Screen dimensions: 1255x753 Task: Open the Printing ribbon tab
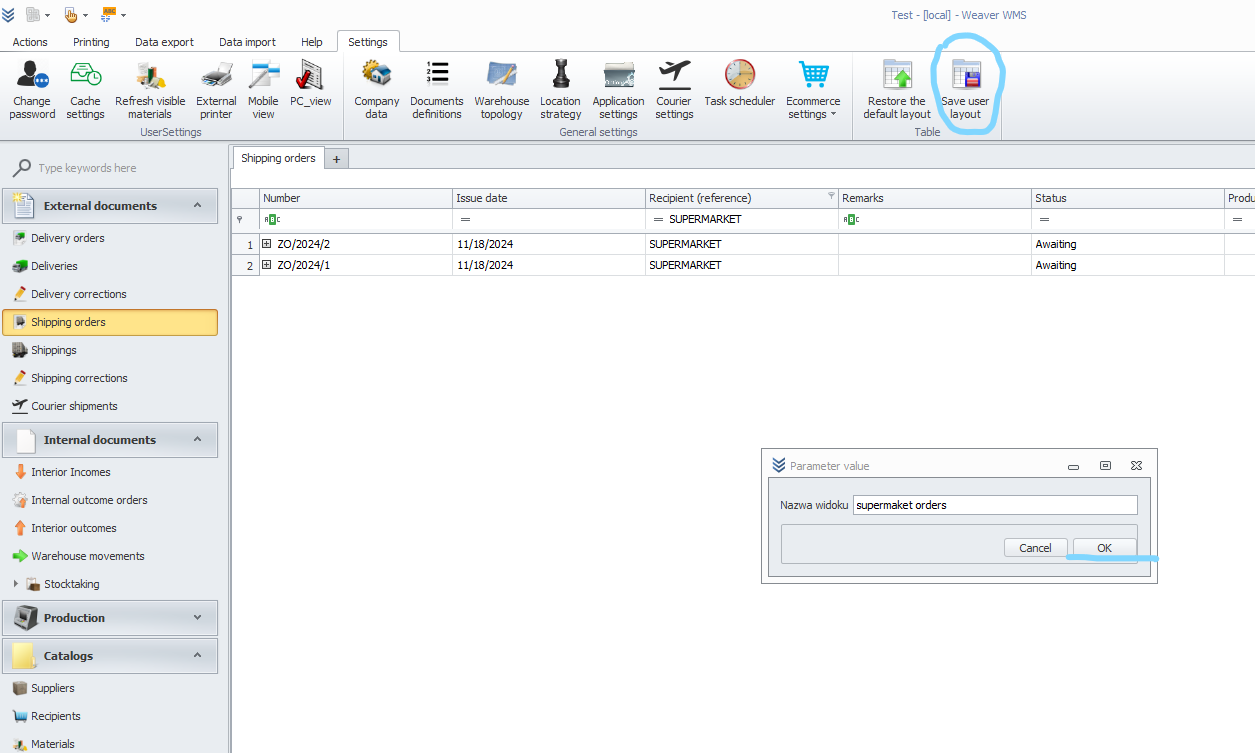tap(91, 42)
